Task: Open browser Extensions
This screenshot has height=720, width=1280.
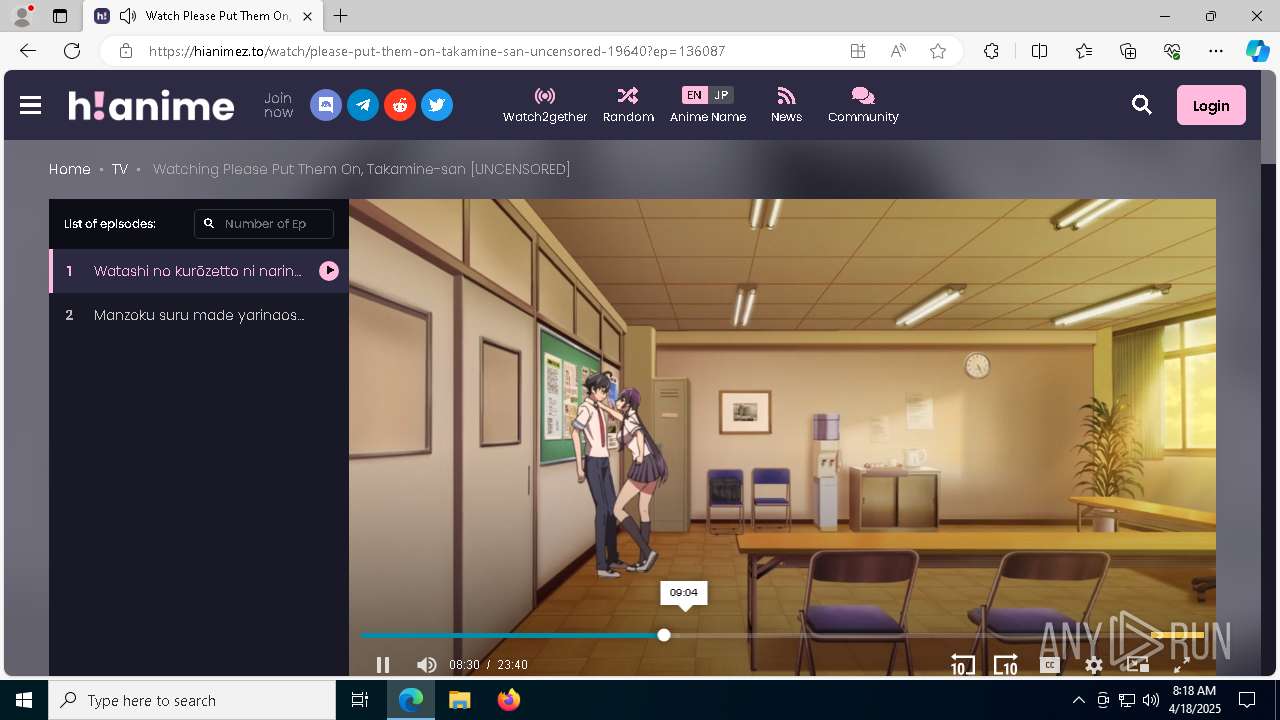Action: tap(991, 51)
